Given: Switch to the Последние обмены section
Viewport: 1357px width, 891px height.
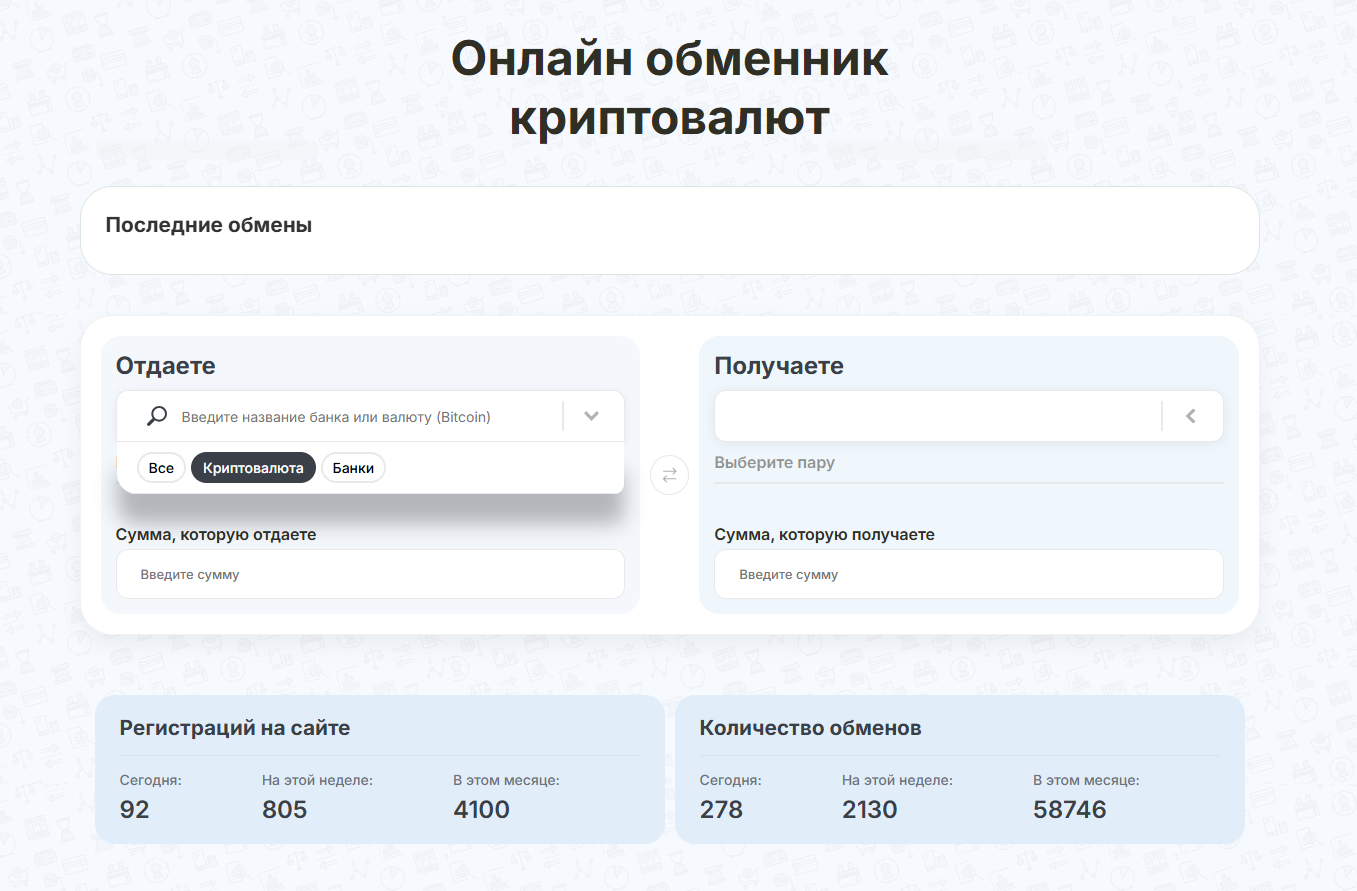Looking at the screenshot, I should coord(209,224).
